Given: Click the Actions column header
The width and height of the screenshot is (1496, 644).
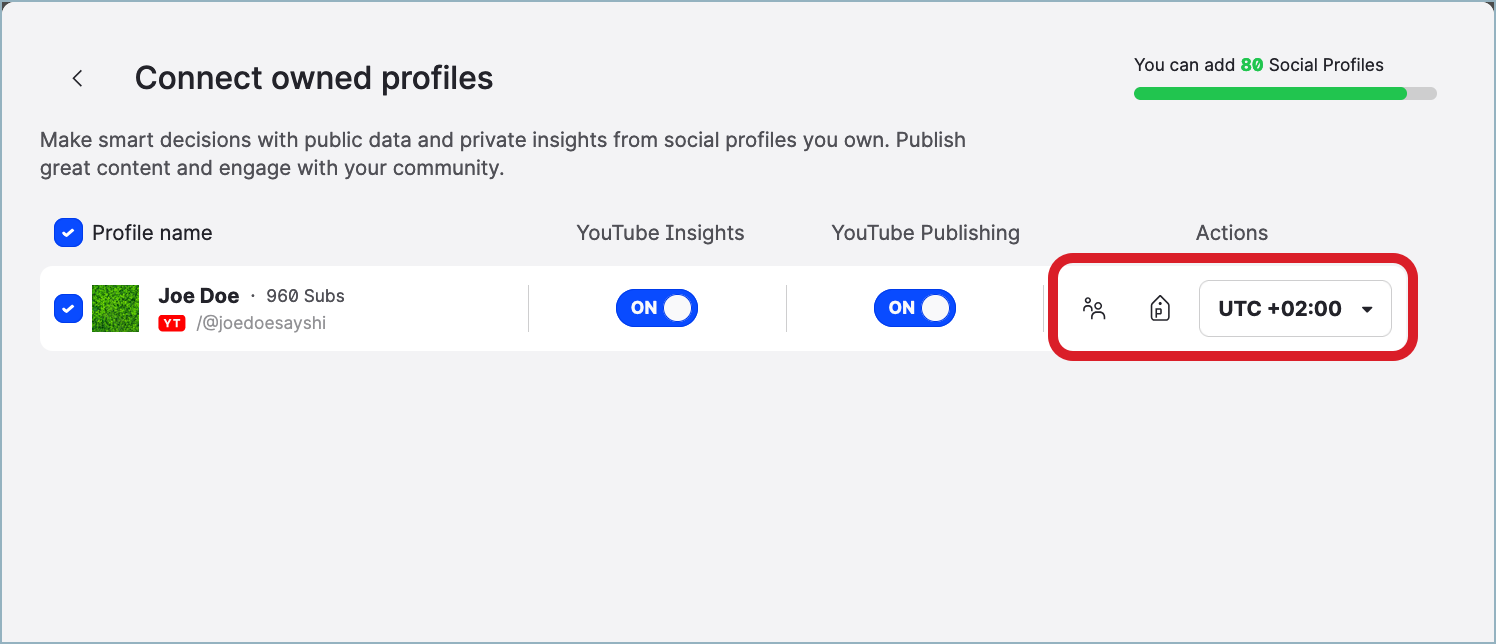Looking at the screenshot, I should [1231, 232].
